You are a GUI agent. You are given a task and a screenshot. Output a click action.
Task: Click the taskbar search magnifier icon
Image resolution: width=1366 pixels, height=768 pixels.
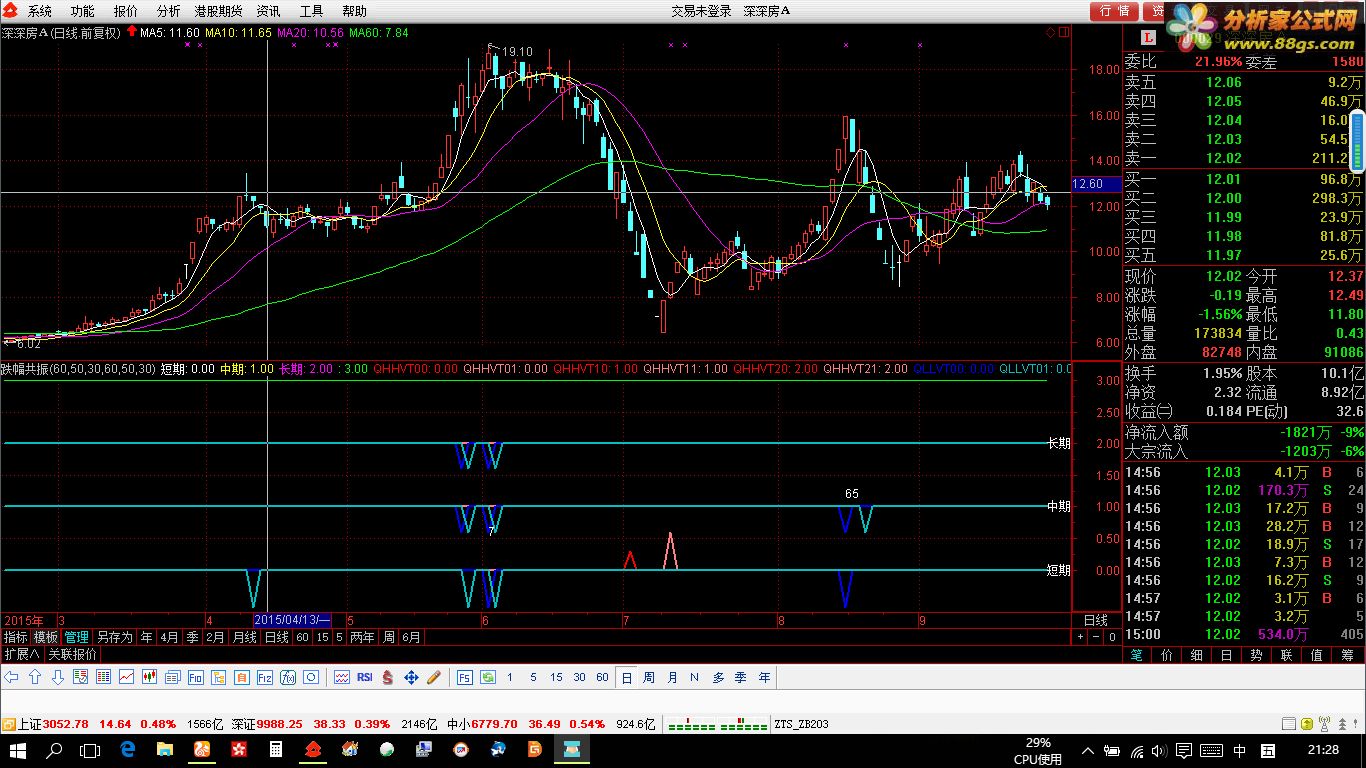tap(55, 749)
